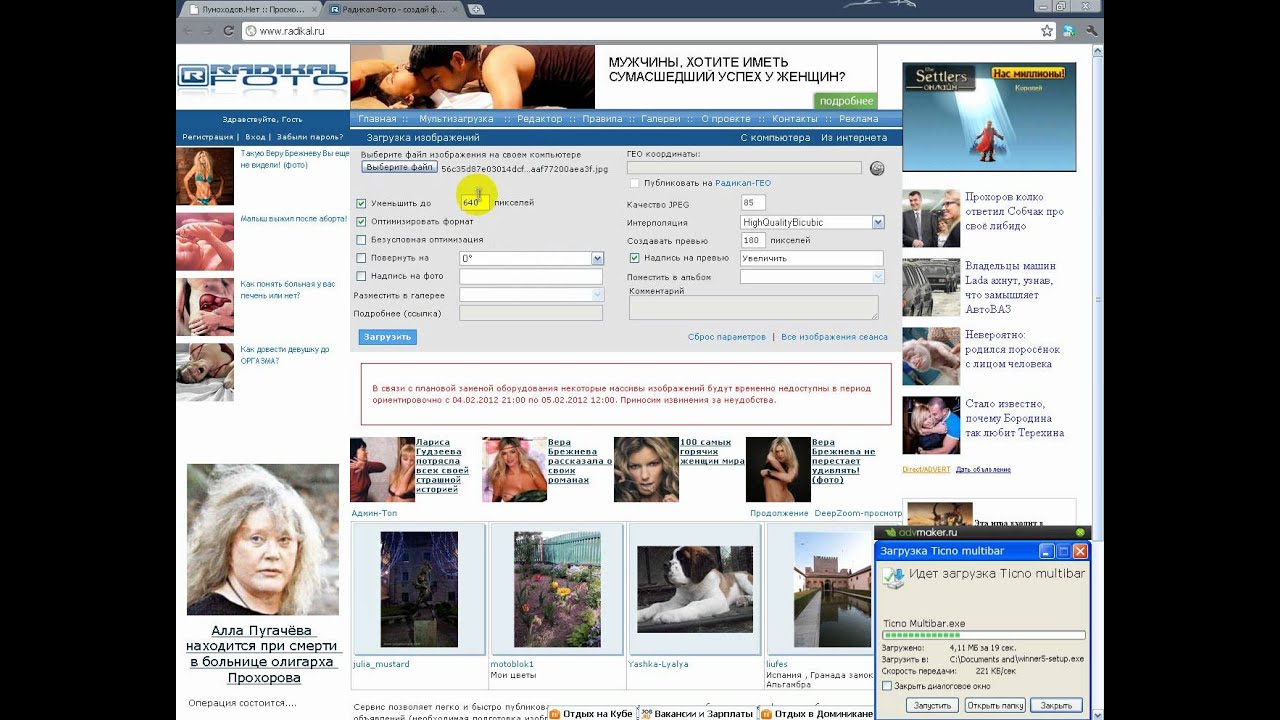Reload the radikal.ru page

[228, 31]
